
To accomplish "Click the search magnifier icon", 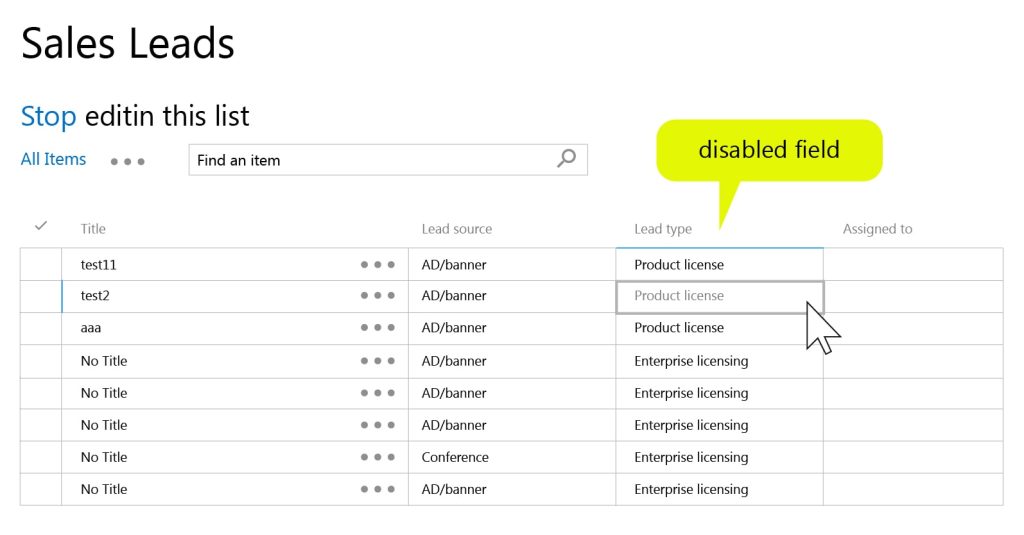I will [566, 158].
